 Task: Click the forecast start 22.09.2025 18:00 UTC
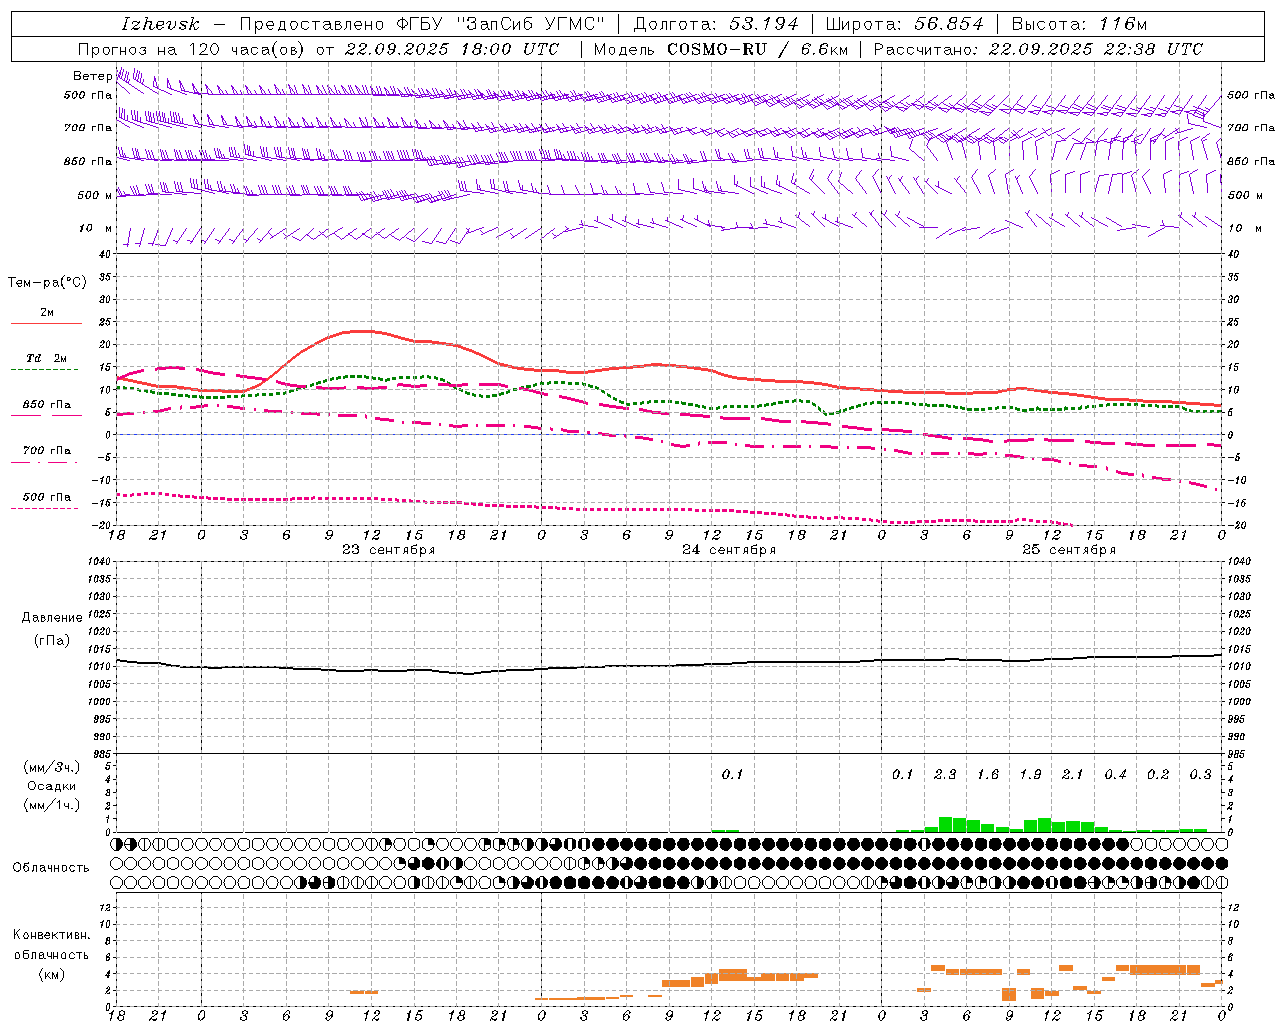pyautogui.click(x=452, y=49)
